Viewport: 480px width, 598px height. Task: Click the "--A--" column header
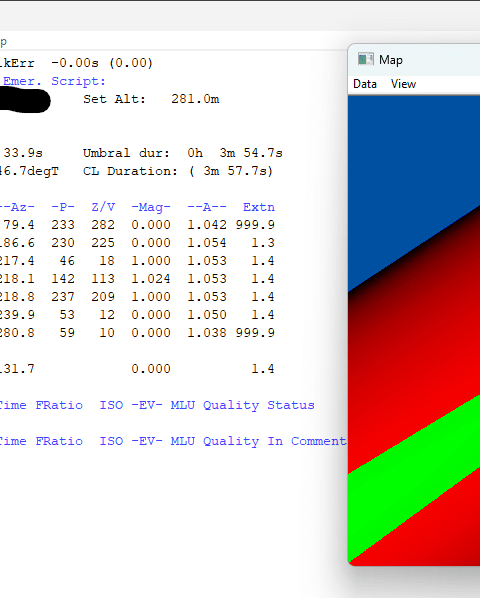[x=207, y=207]
